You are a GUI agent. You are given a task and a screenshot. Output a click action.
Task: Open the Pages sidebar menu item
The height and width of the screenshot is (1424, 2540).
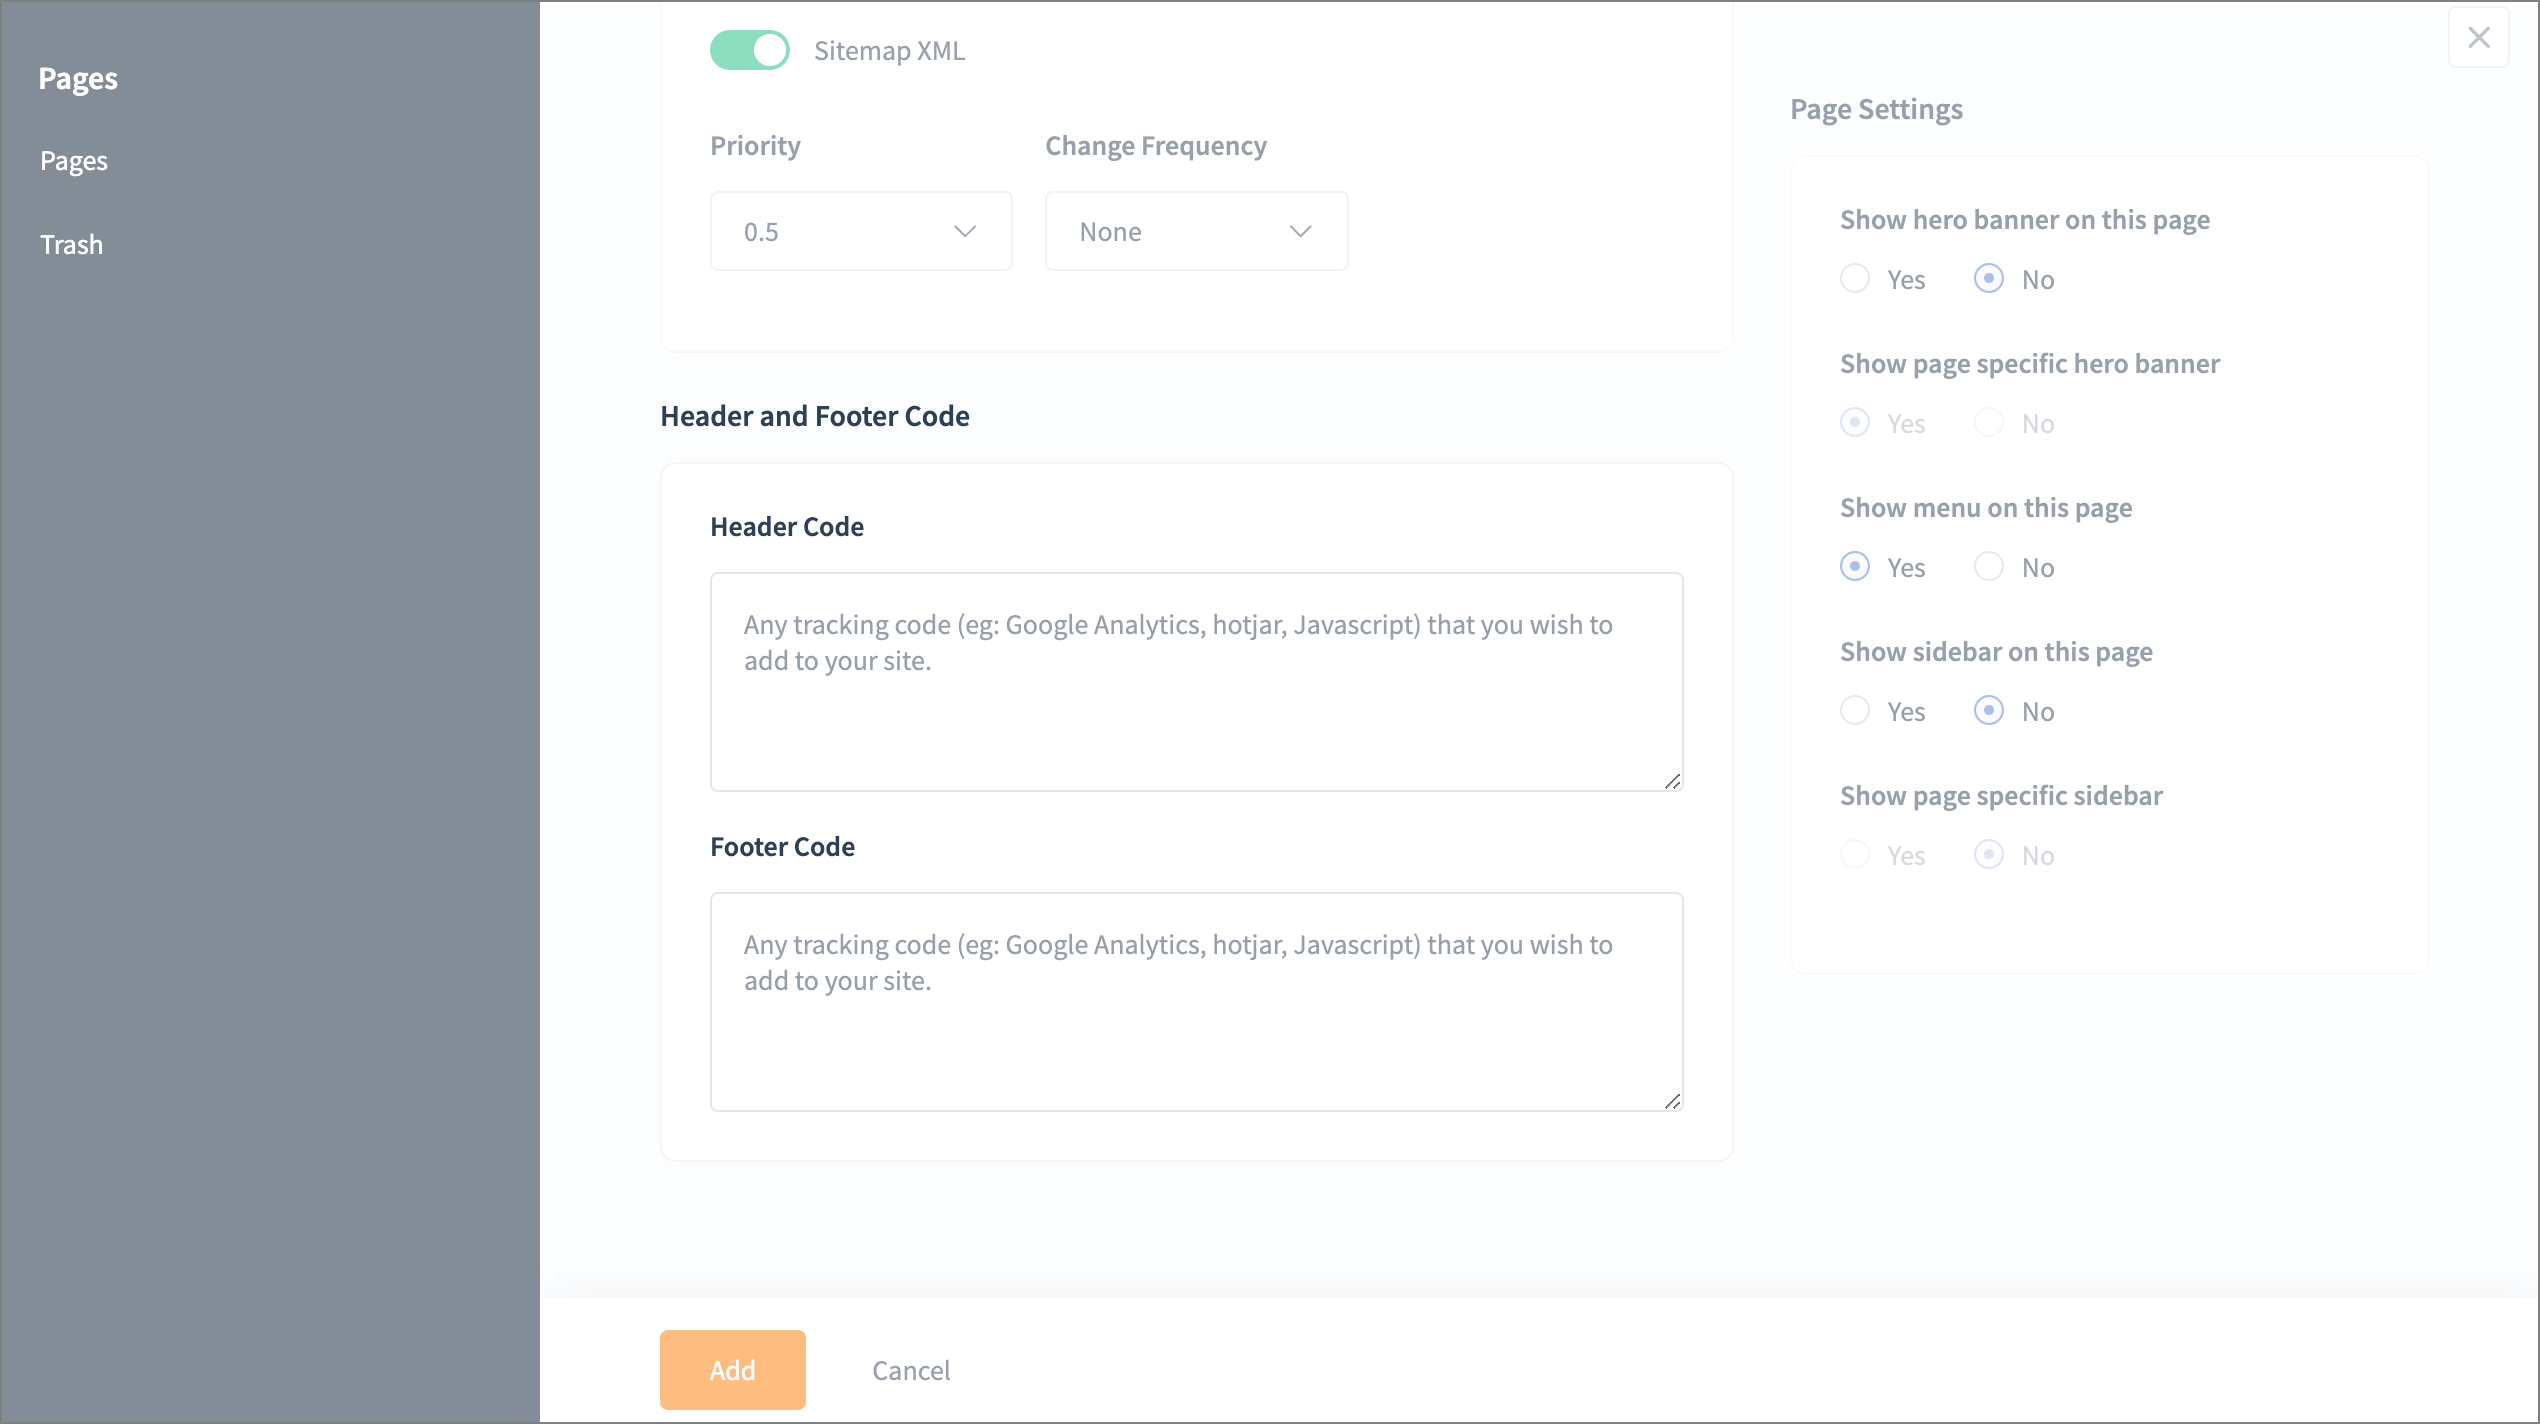pyautogui.click(x=74, y=161)
